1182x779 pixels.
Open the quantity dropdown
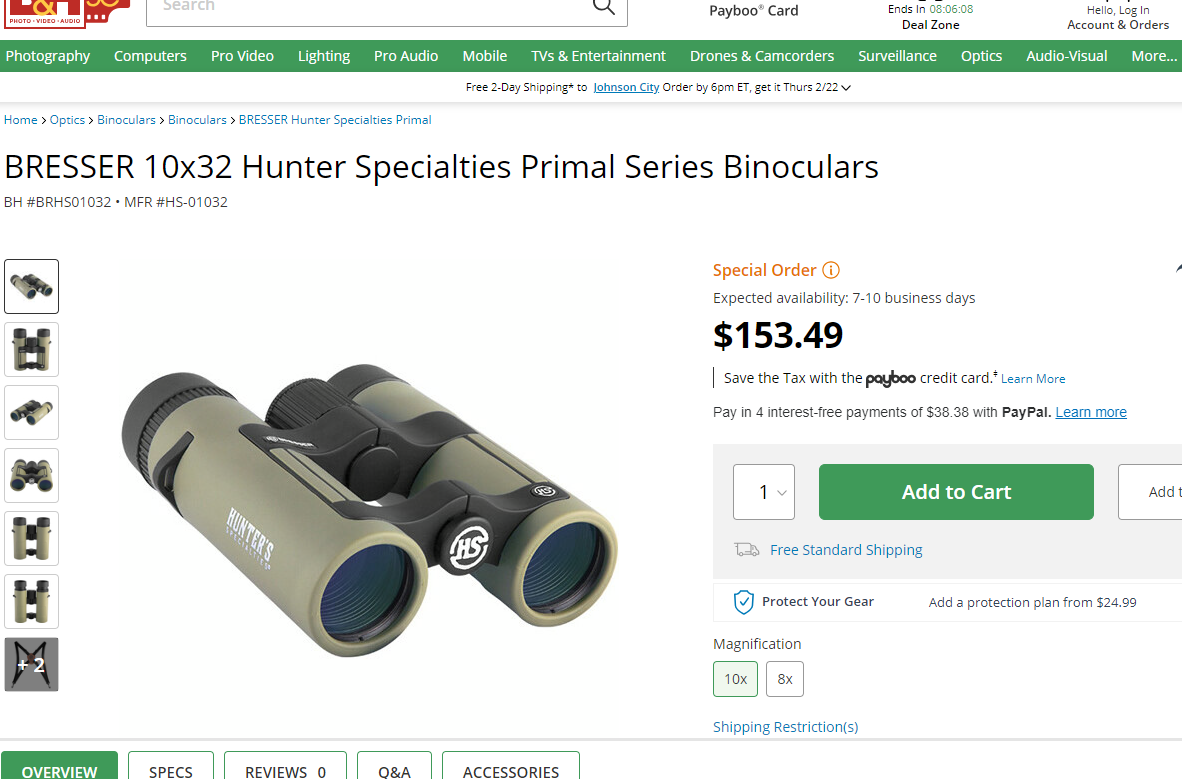pos(763,491)
